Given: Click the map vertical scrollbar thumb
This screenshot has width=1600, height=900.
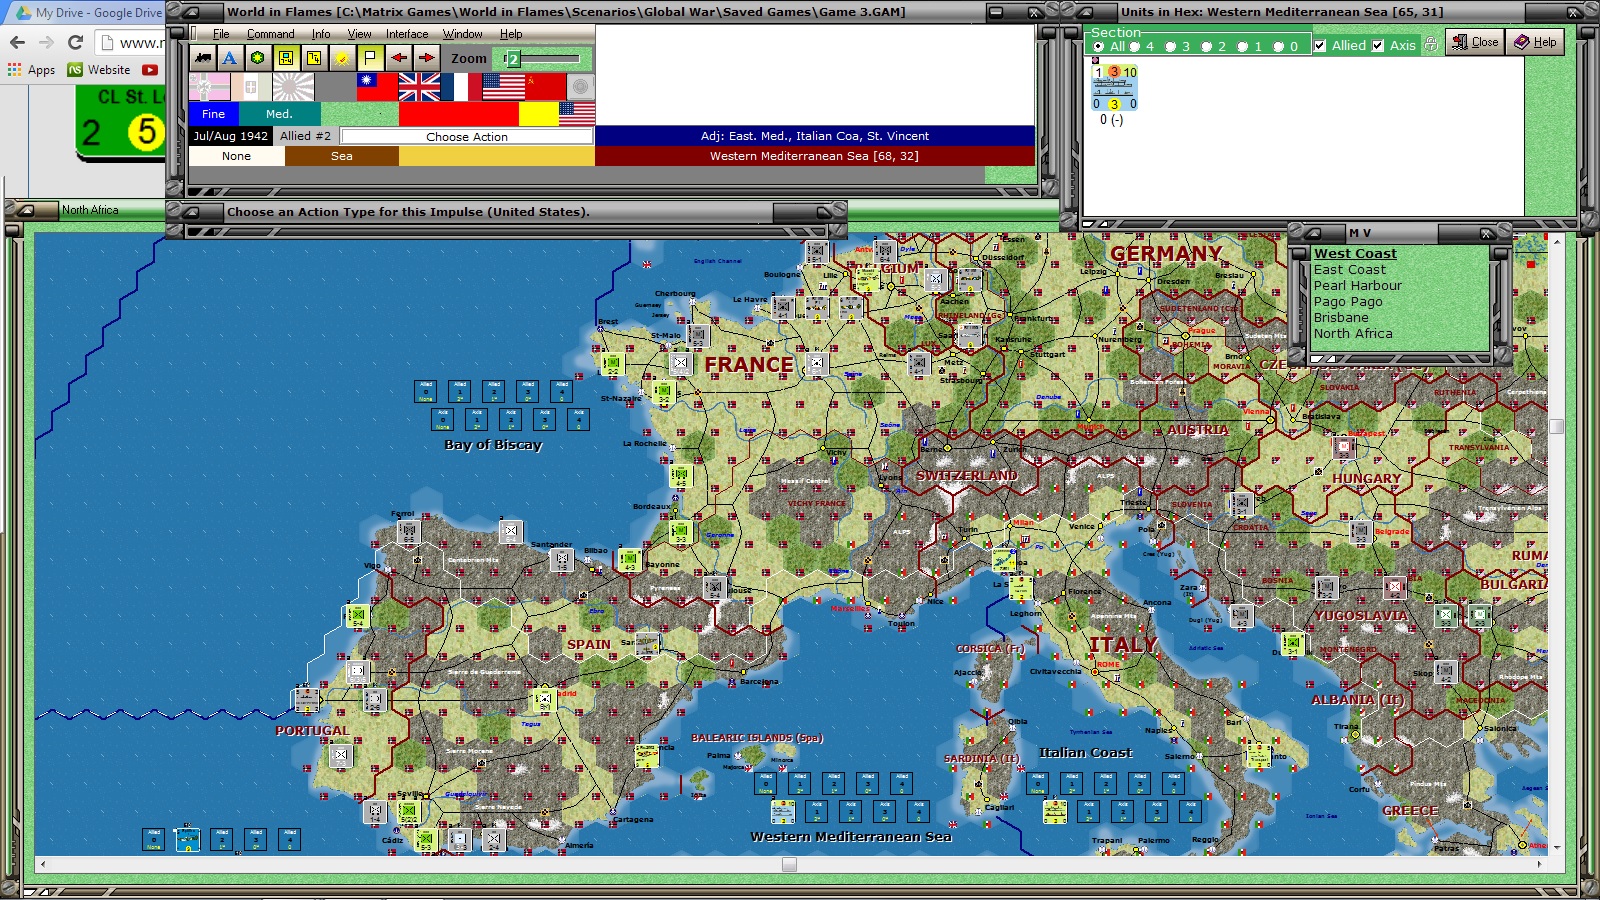Looking at the screenshot, I should pos(1556,426).
